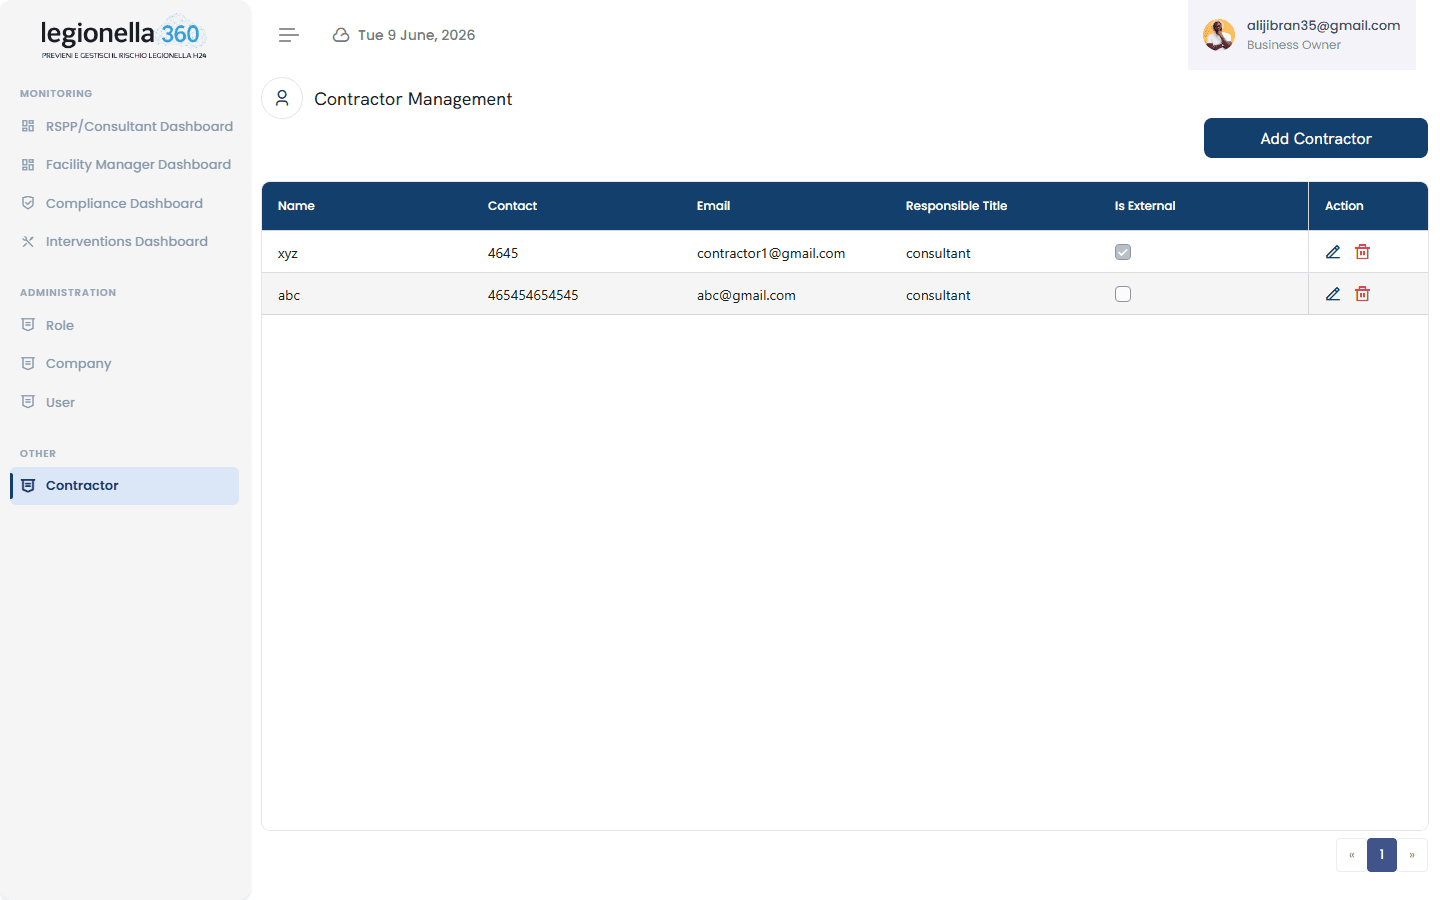Enable Is External checkbox for abc

1123,294
